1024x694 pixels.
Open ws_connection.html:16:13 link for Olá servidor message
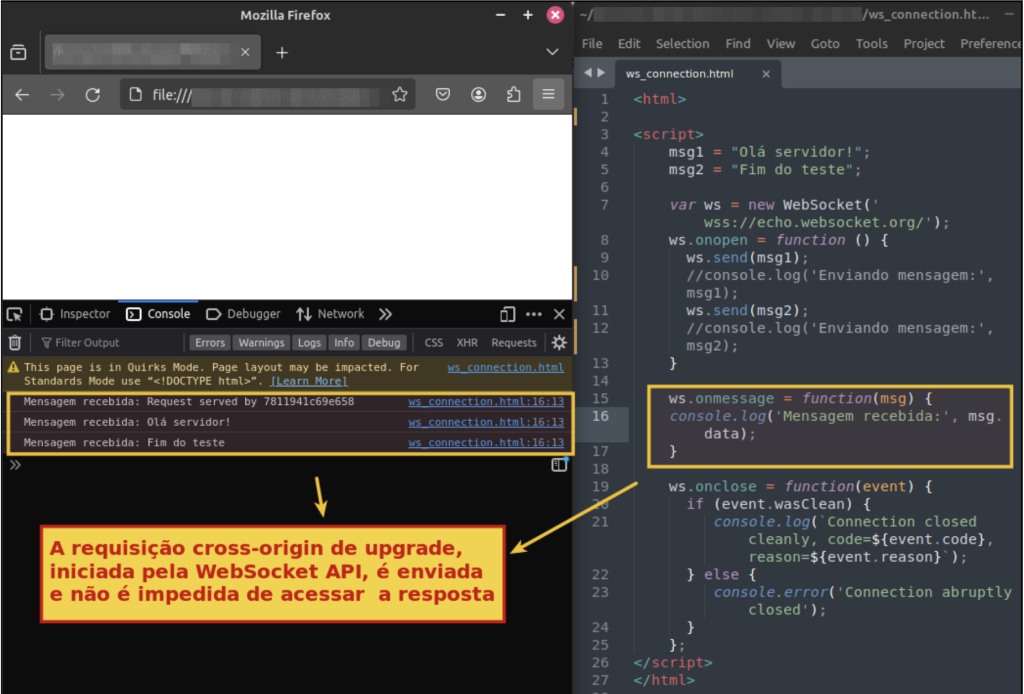click(x=486, y=422)
